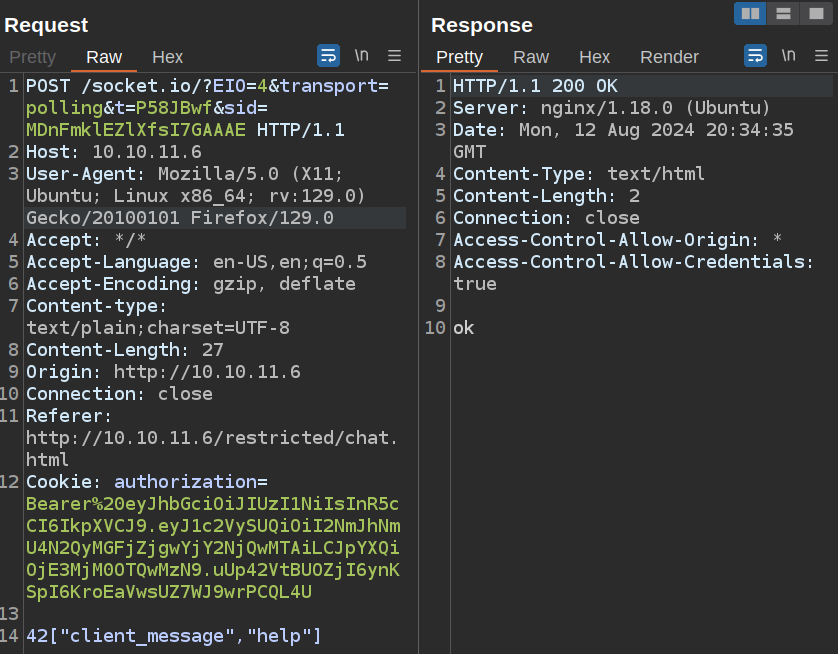This screenshot has height=654, width=838.
Task: Click the Content-Length: 27 request header
Action: coord(124,350)
